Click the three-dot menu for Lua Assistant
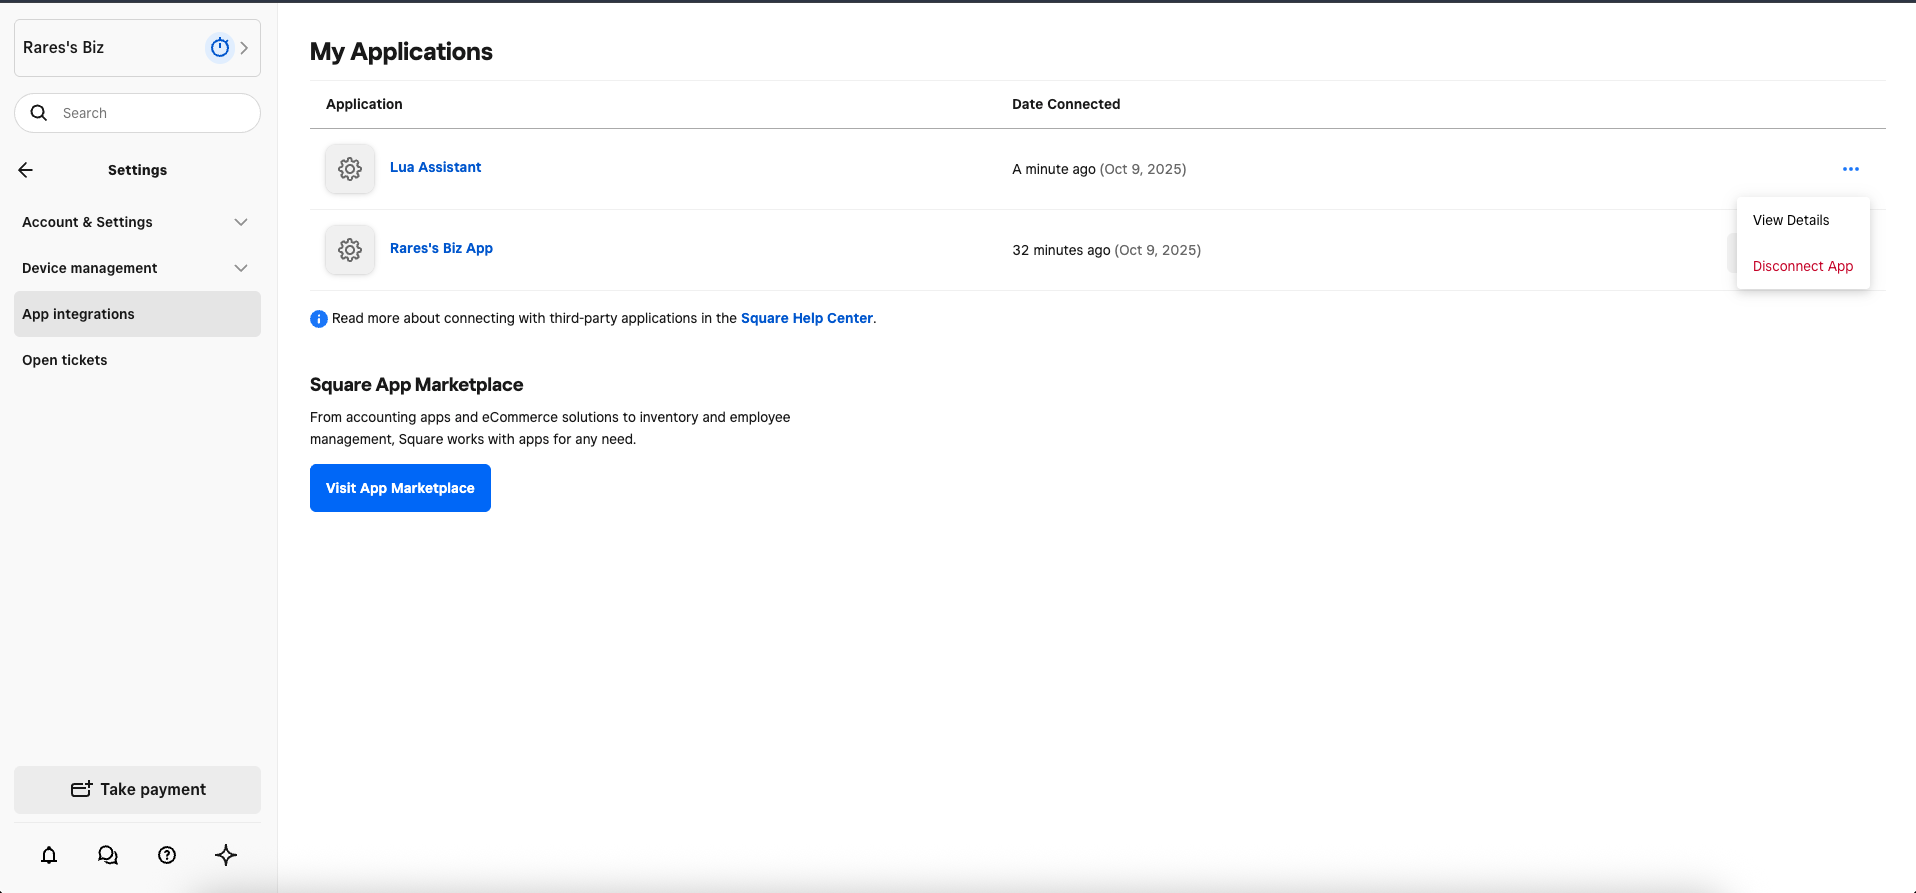The width and height of the screenshot is (1916, 893). click(x=1851, y=169)
